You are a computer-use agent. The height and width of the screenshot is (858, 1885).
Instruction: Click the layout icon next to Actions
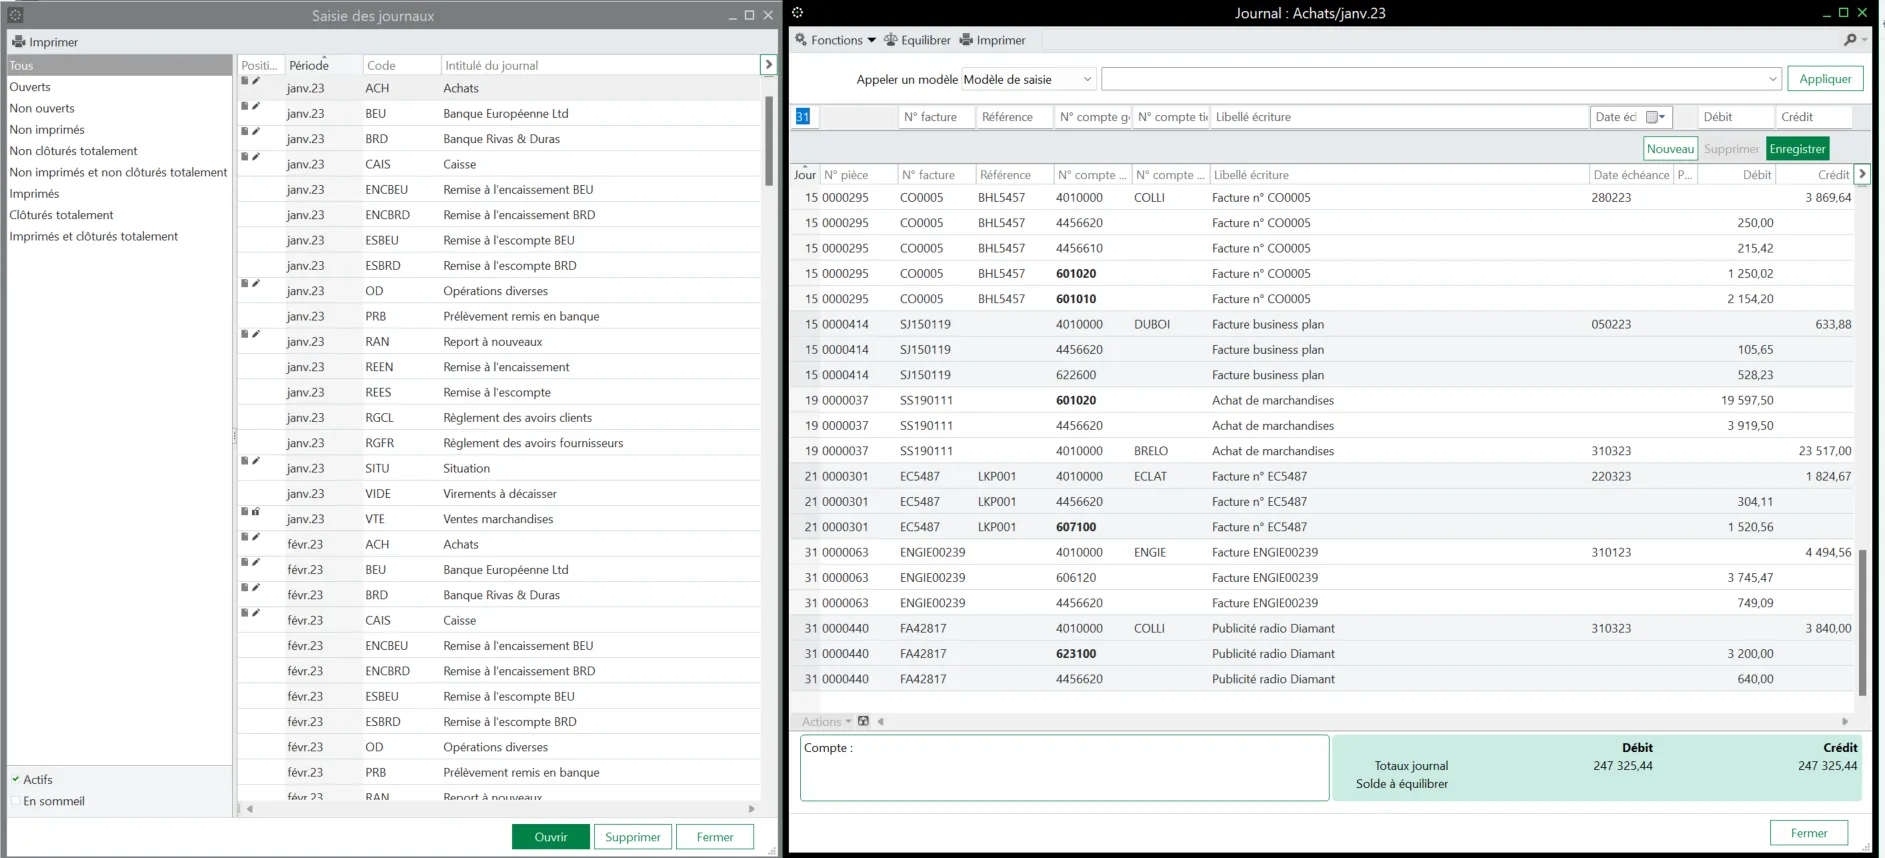point(864,721)
